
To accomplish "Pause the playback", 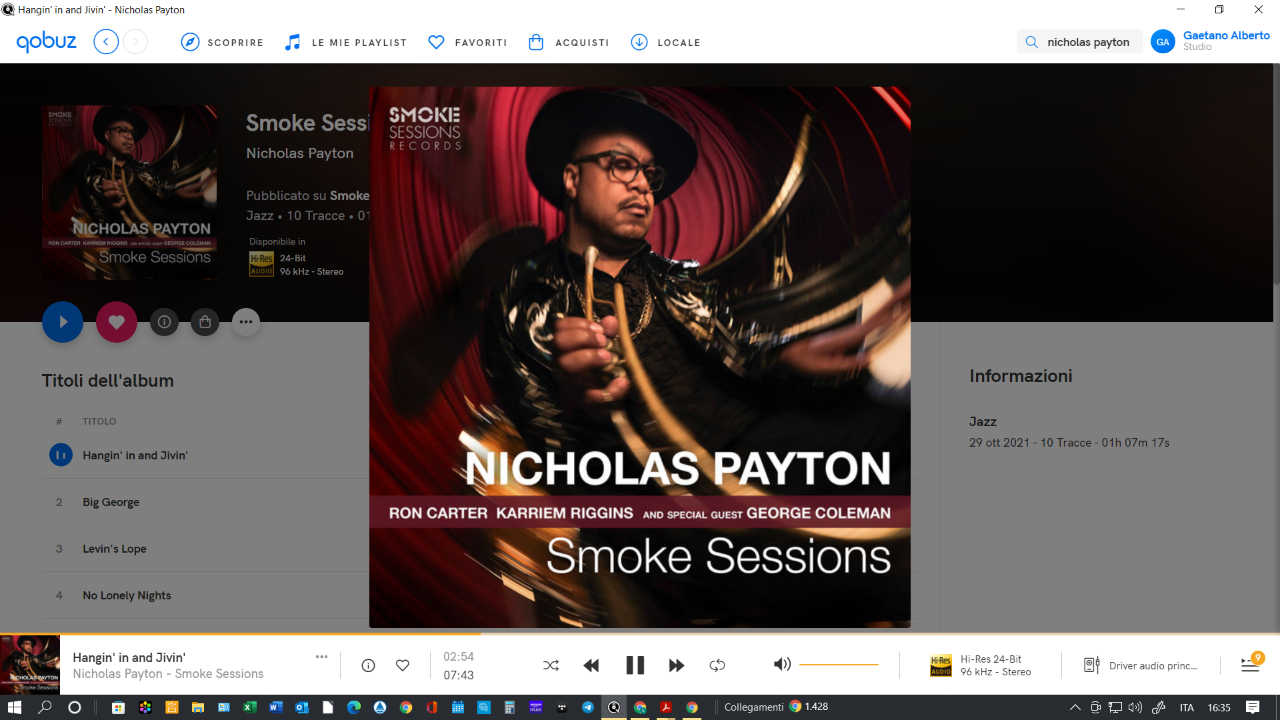I will pos(635,665).
